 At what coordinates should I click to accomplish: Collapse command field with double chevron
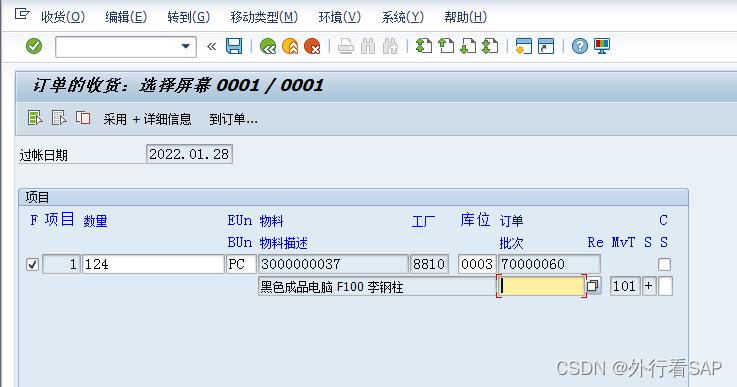212,47
